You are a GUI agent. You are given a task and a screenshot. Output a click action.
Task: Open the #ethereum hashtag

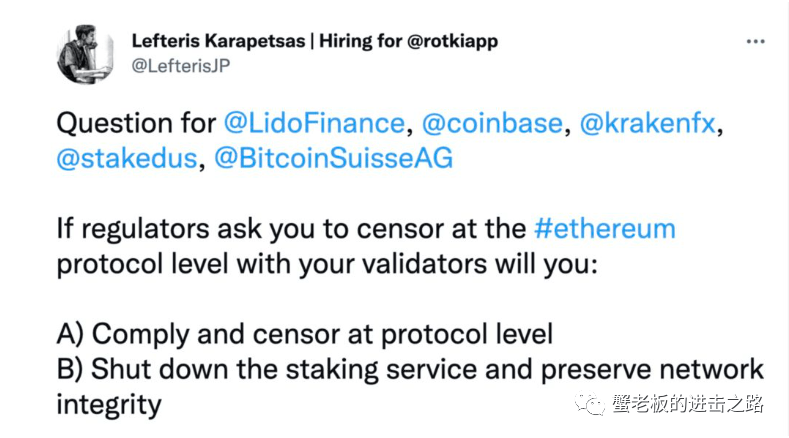pyautogui.click(x=604, y=229)
